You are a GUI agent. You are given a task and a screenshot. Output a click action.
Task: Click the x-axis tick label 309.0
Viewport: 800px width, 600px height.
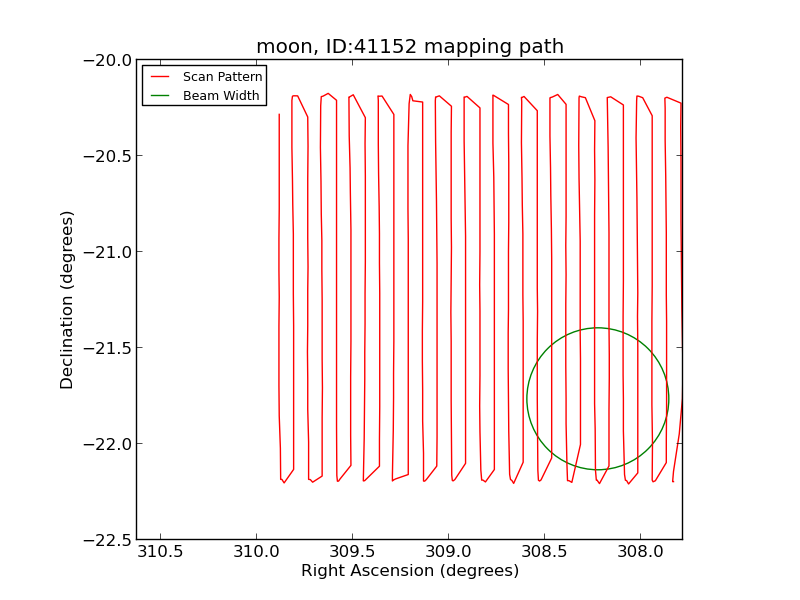tap(448, 552)
